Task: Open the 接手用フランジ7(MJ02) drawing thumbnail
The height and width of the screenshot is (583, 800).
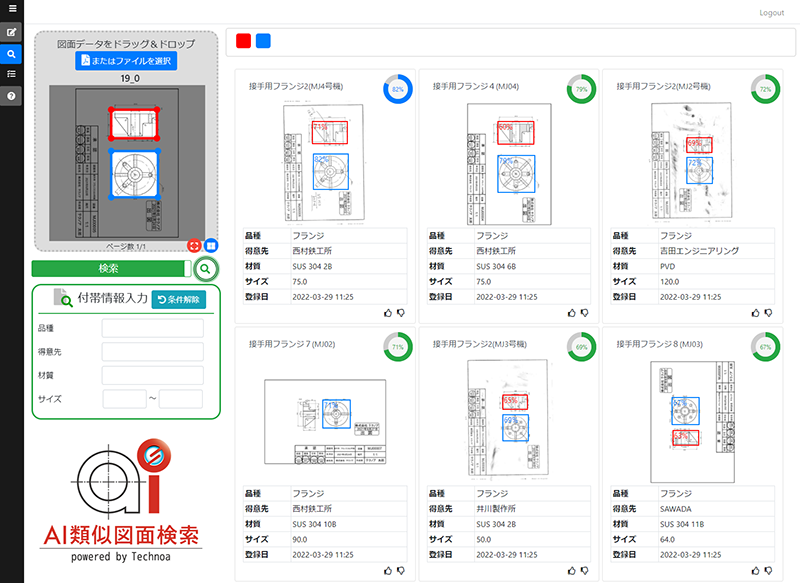Action: 325,421
